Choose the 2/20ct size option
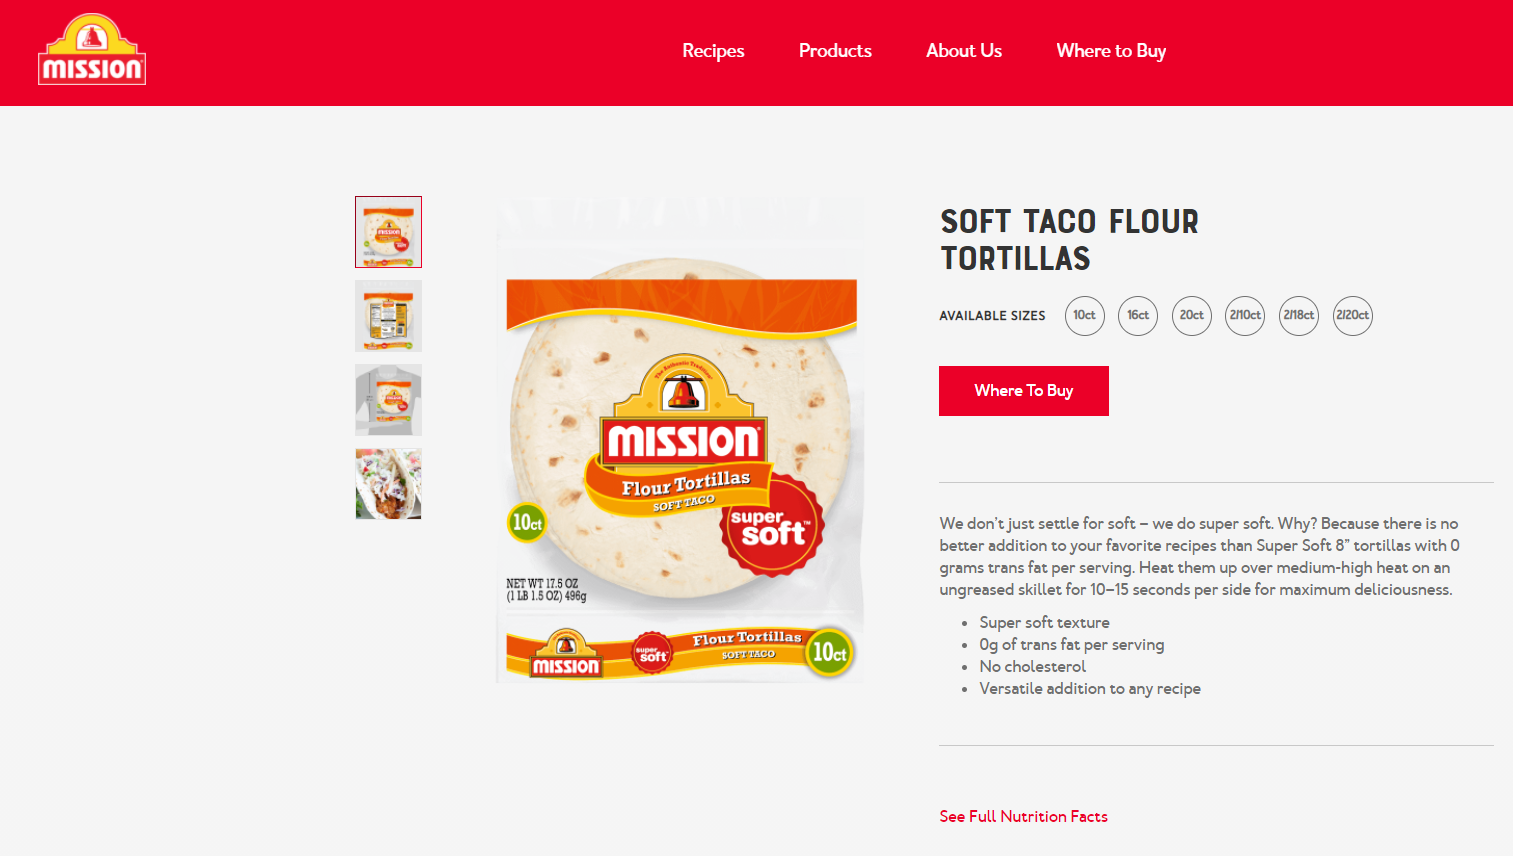1513x856 pixels. [1353, 316]
